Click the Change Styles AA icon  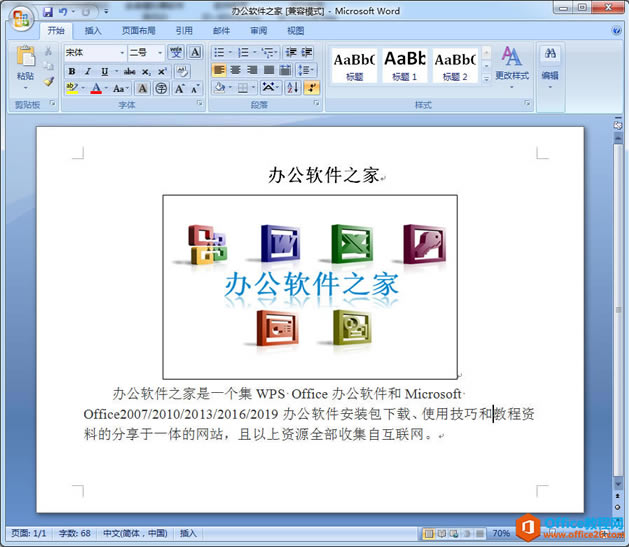(511, 56)
